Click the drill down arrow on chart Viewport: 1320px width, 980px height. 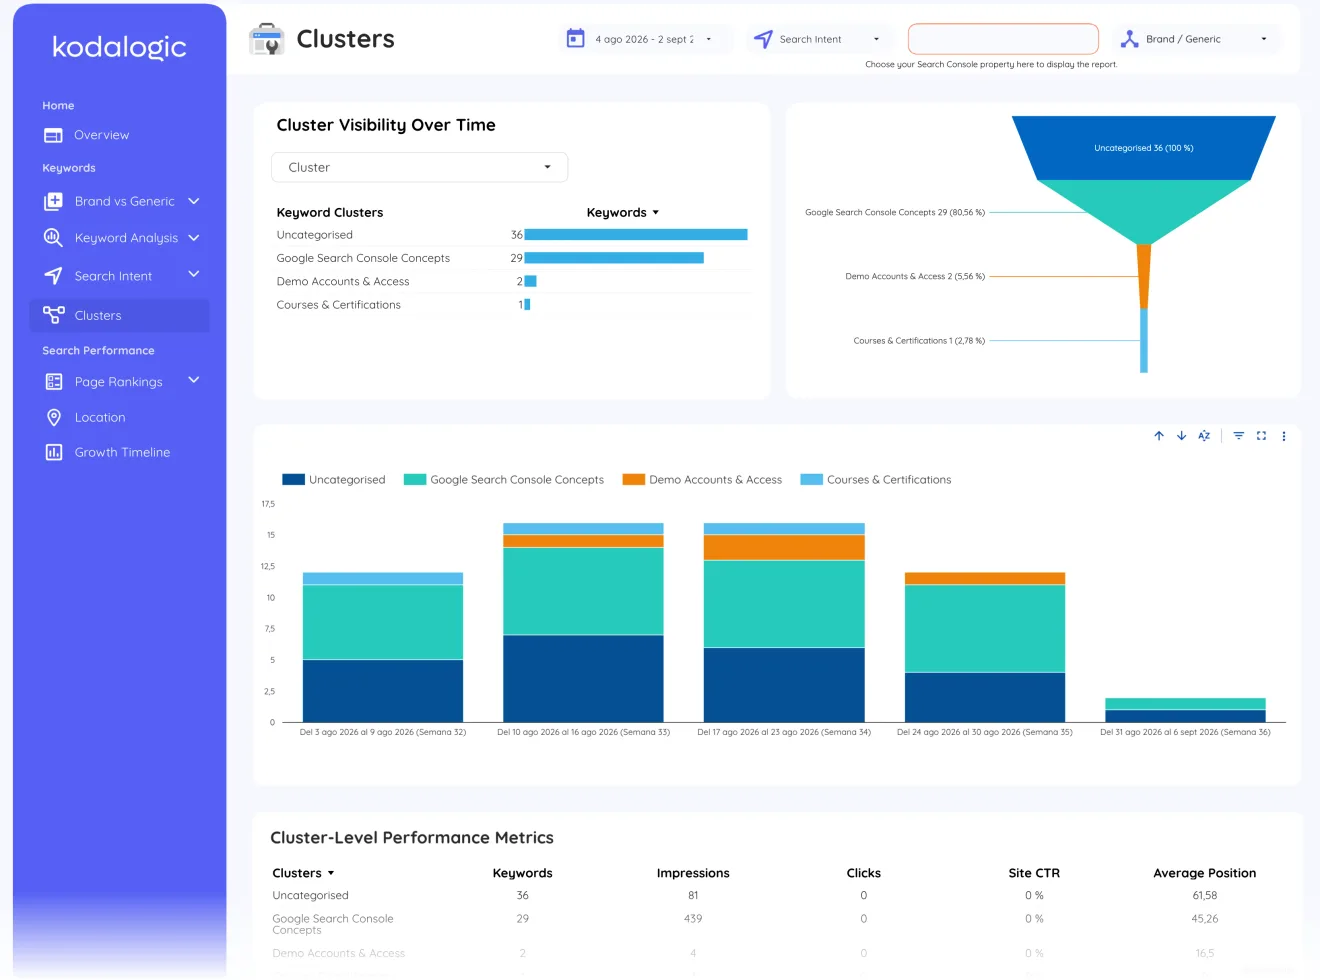(x=1181, y=436)
